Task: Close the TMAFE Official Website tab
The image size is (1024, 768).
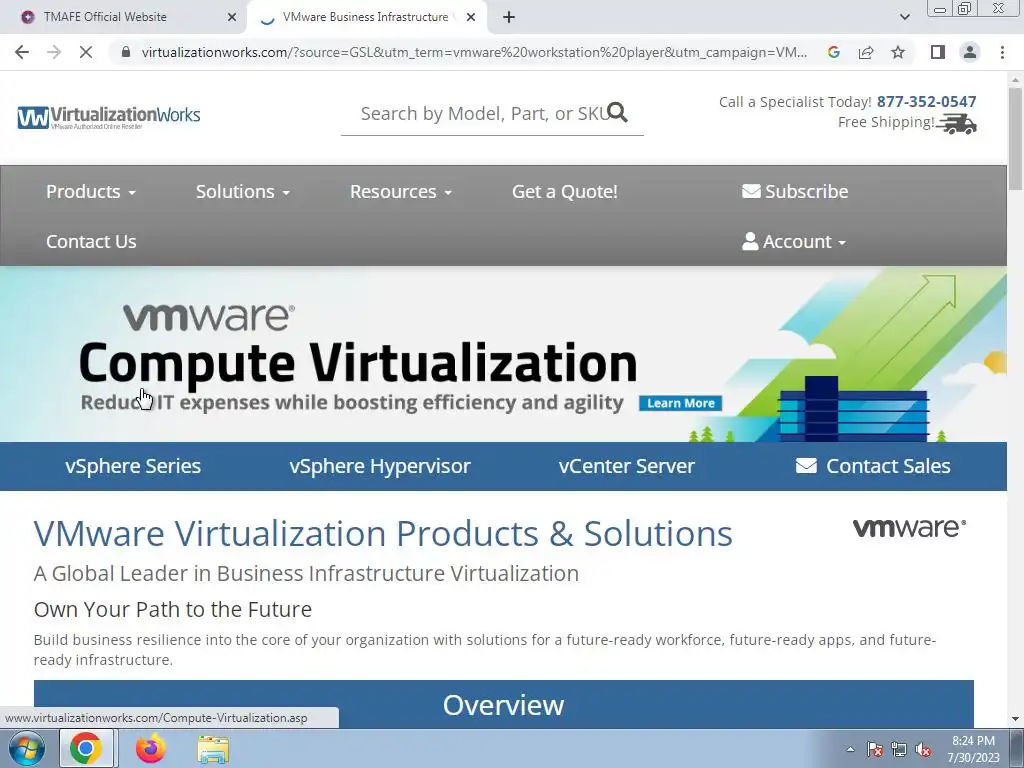Action: pyautogui.click(x=232, y=17)
